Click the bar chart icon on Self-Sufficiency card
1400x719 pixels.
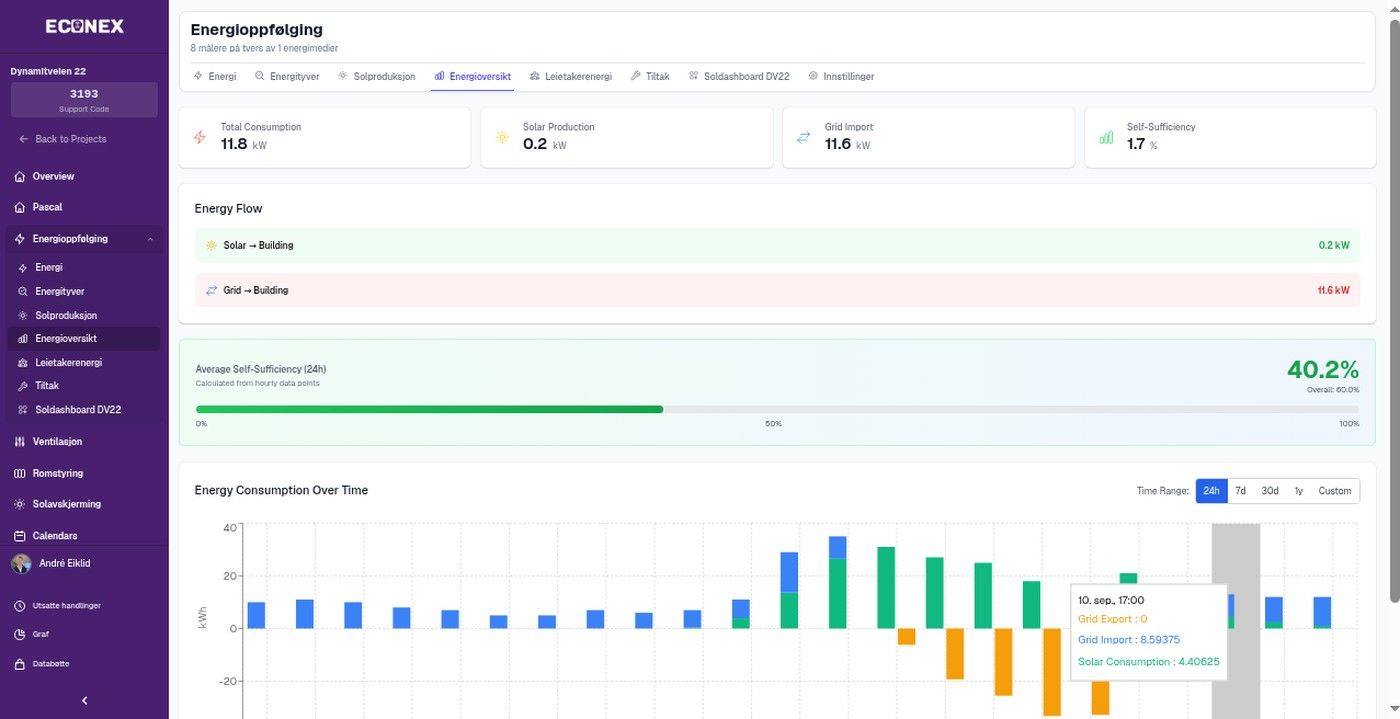click(x=1106, y=137)
